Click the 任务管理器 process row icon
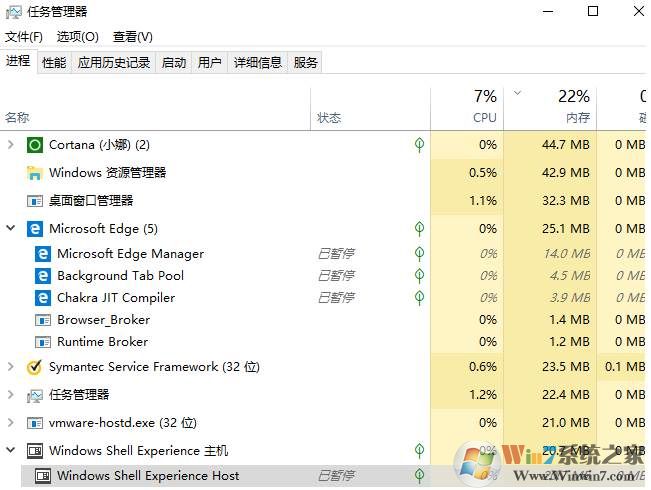 pos(35,395)
